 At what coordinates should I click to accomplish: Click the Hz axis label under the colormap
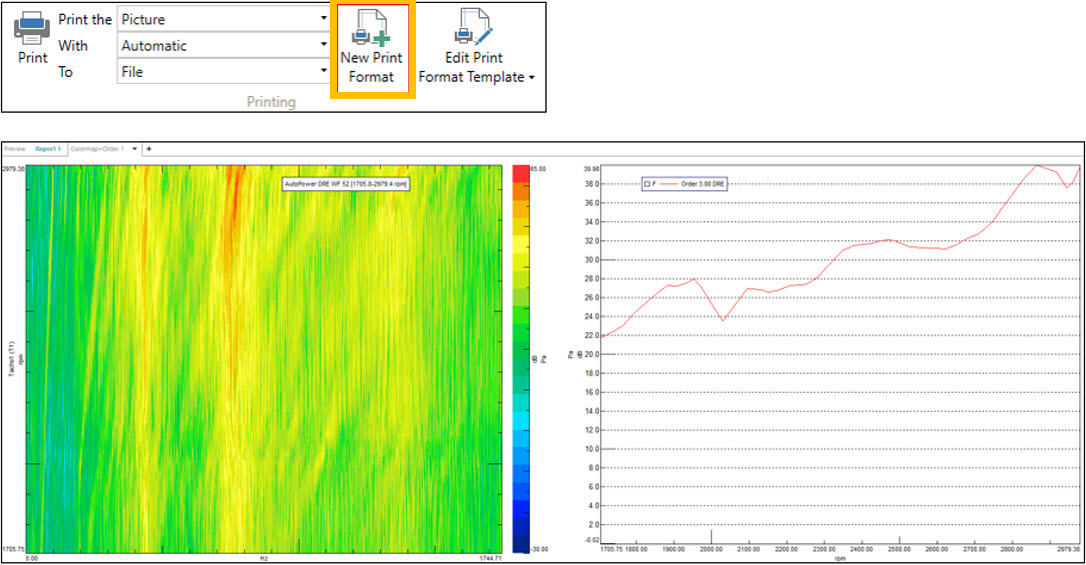264,559
